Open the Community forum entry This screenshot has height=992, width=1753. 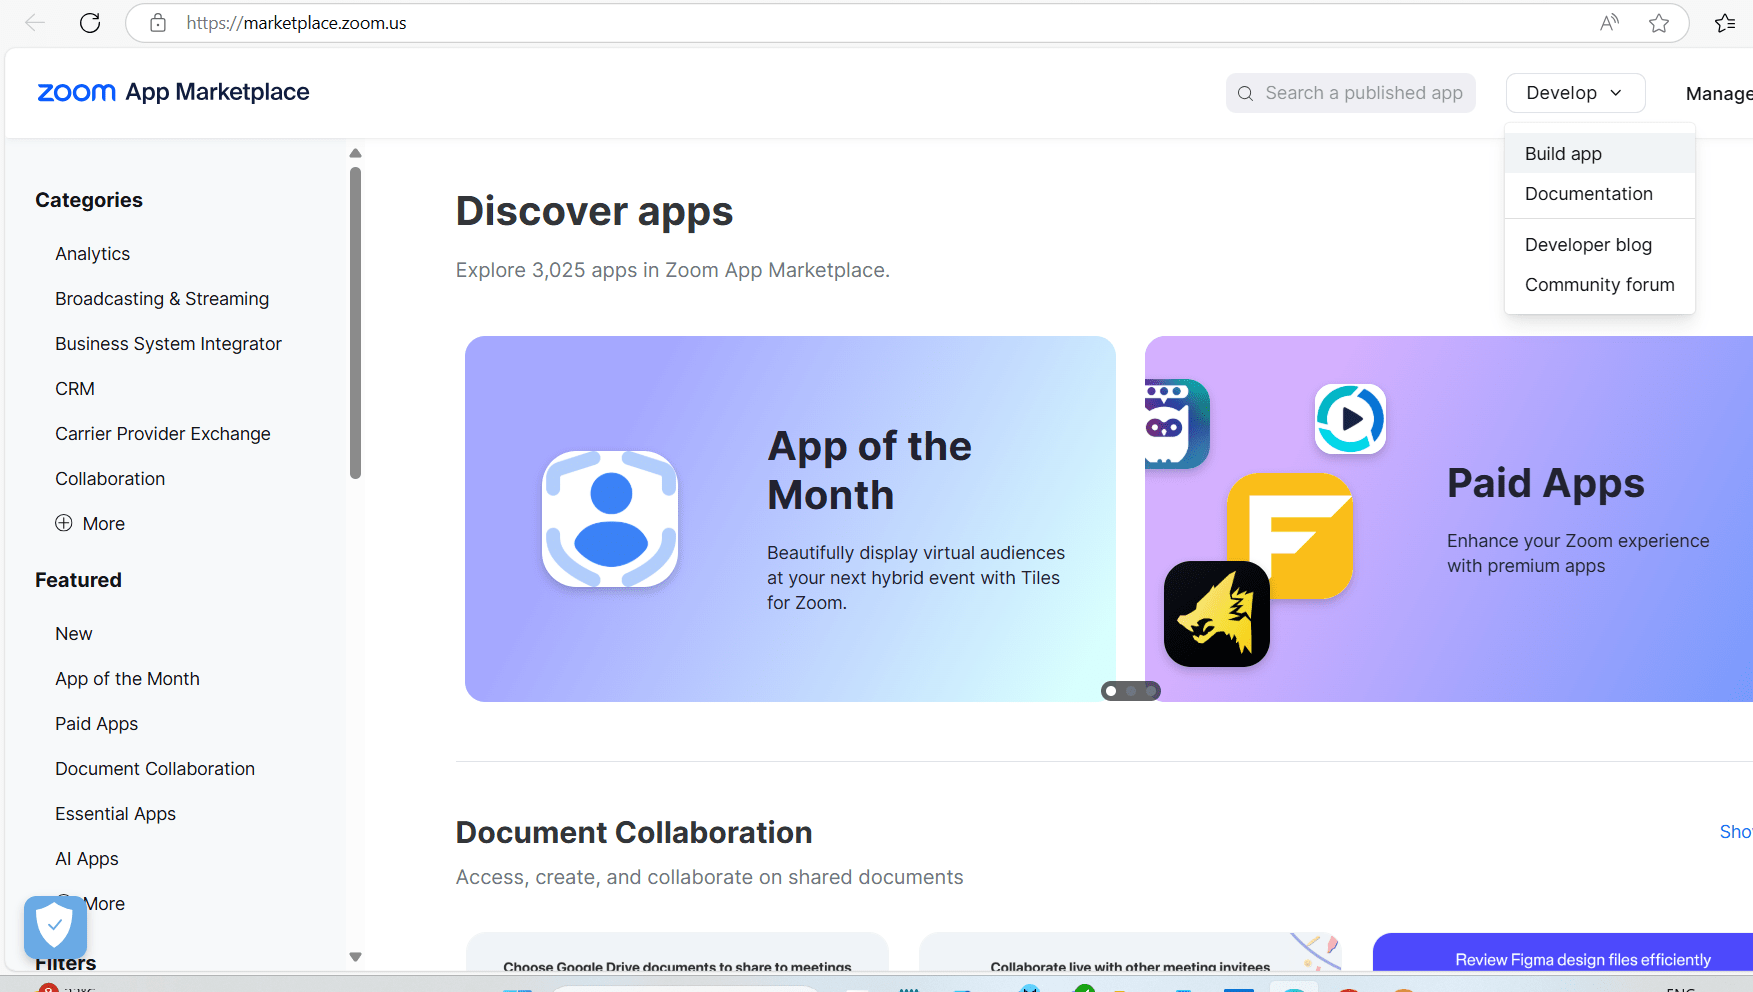coord(1599,284)
